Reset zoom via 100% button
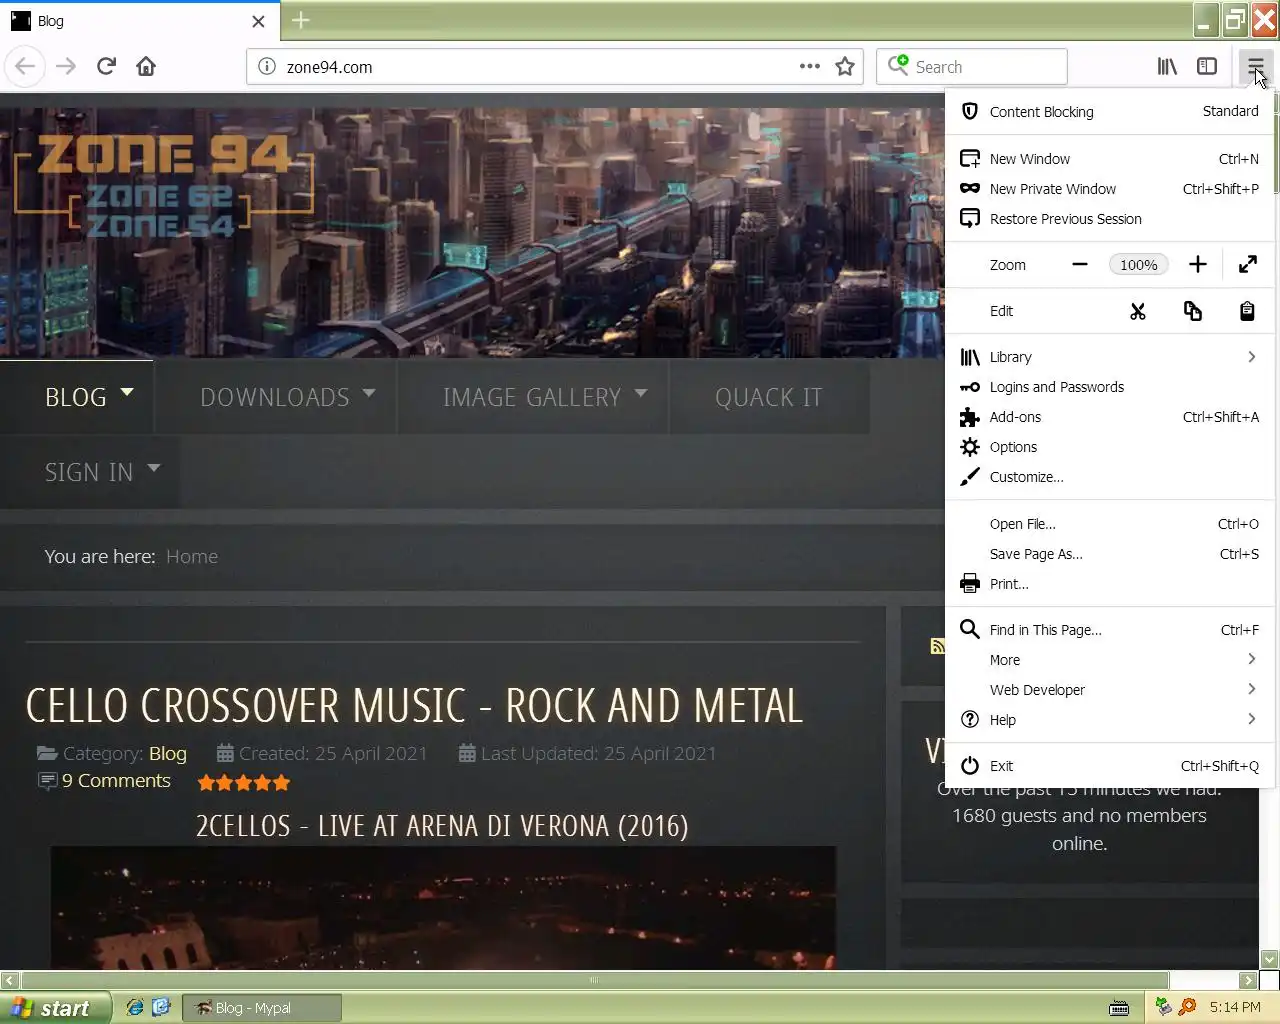The image size is (1280, 1024). 1138,265
